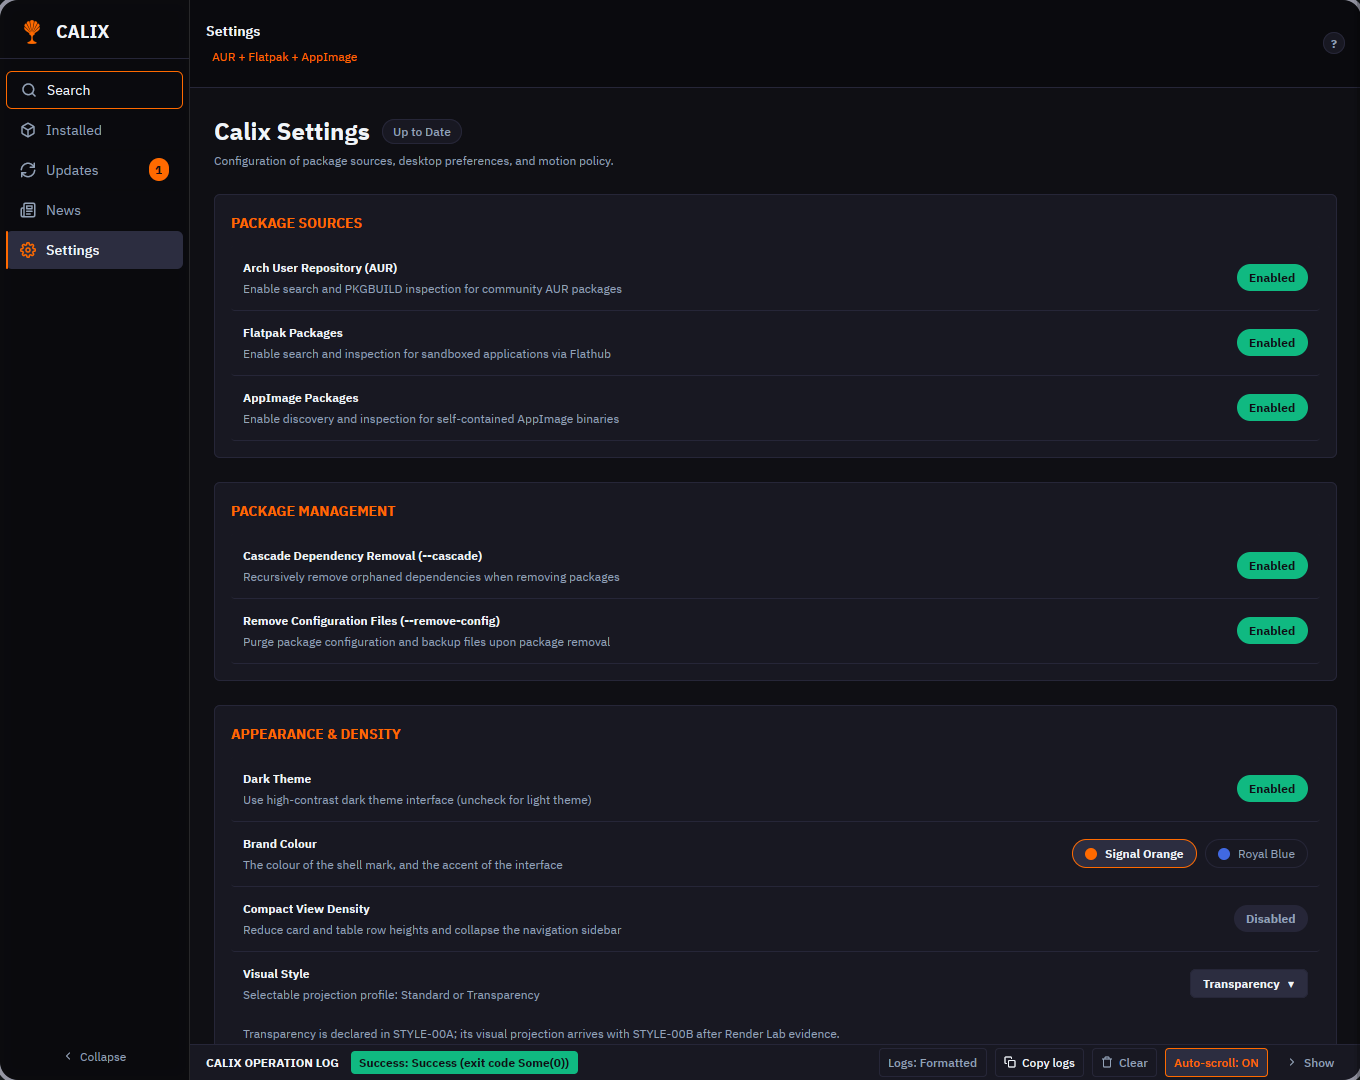Click the CALIX OPERATION LOG label
The height and width of the screenshot is (1080, 1360).
(272, 1062)
